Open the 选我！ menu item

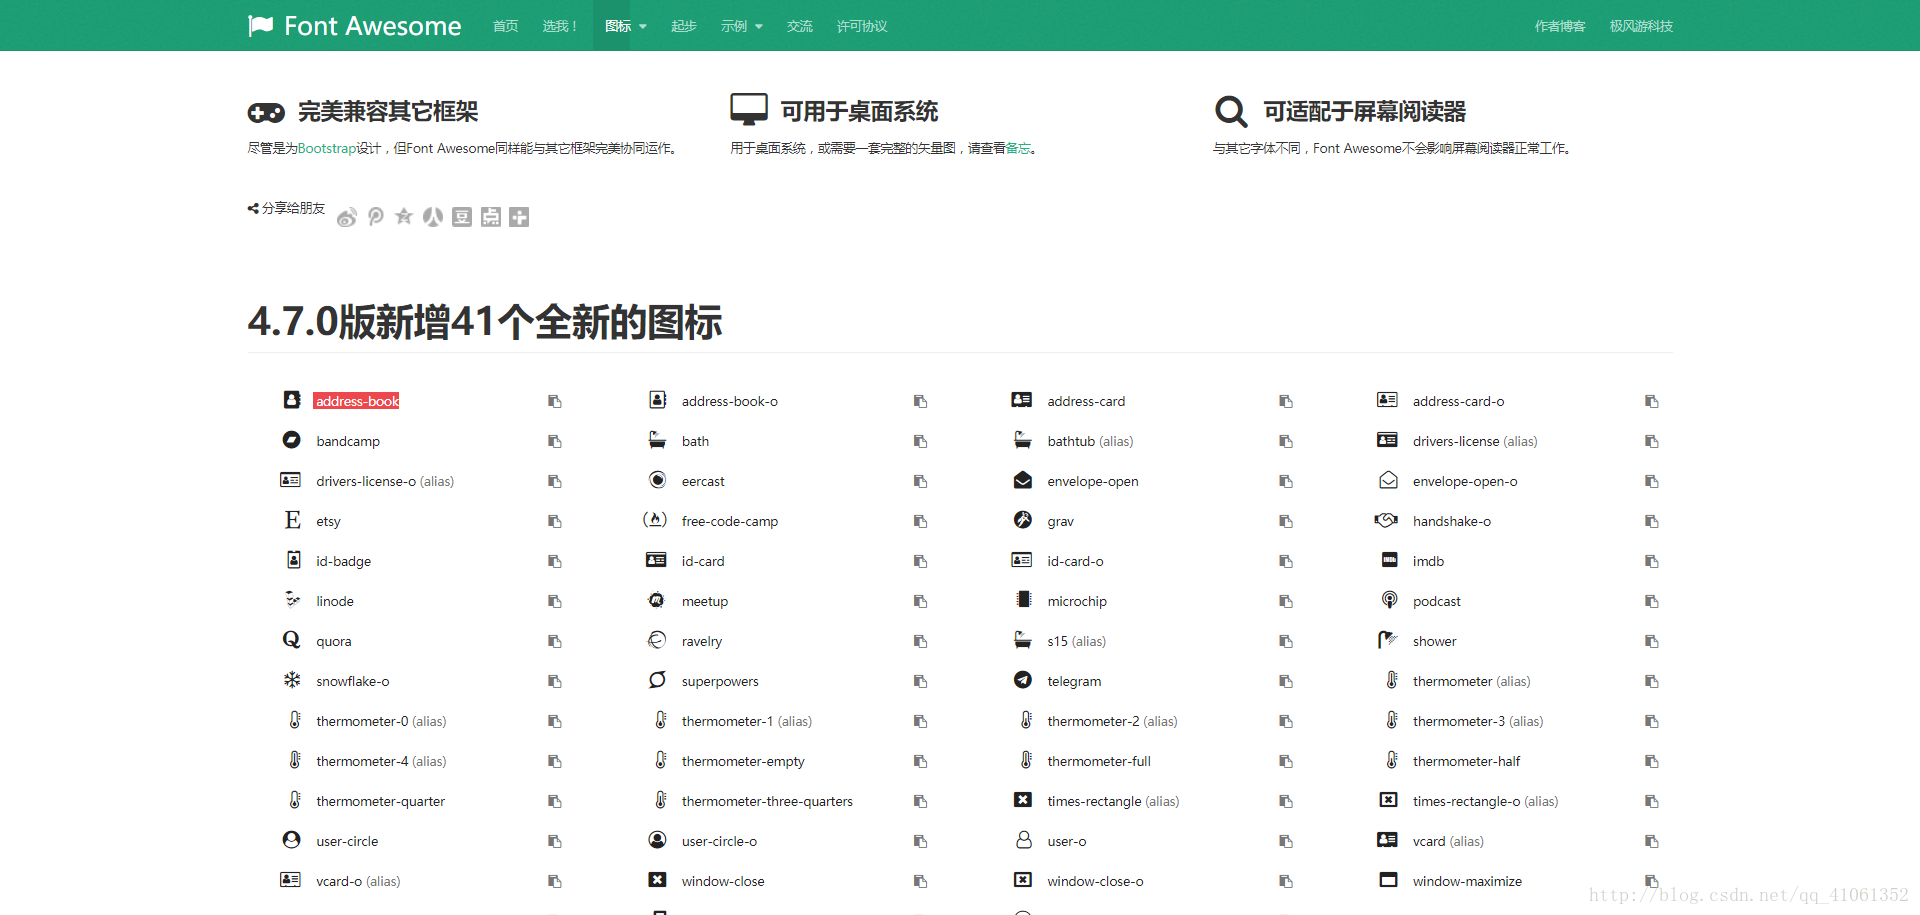pyautogui.click(x=560, y=26)
